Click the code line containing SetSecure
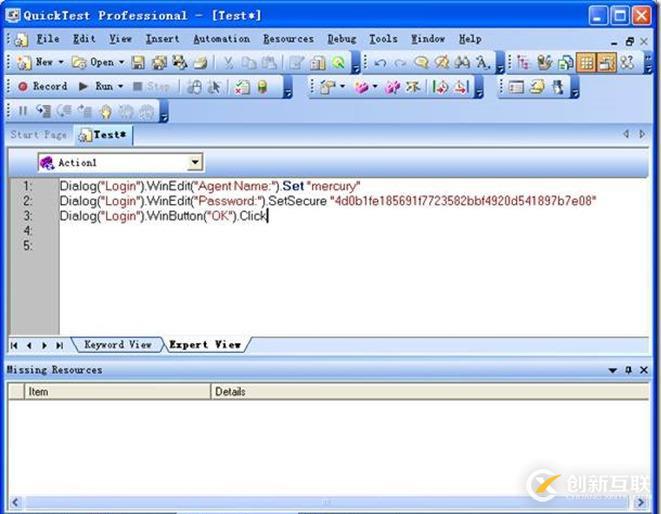The image size is (661, 514). [x=328, y=201]
